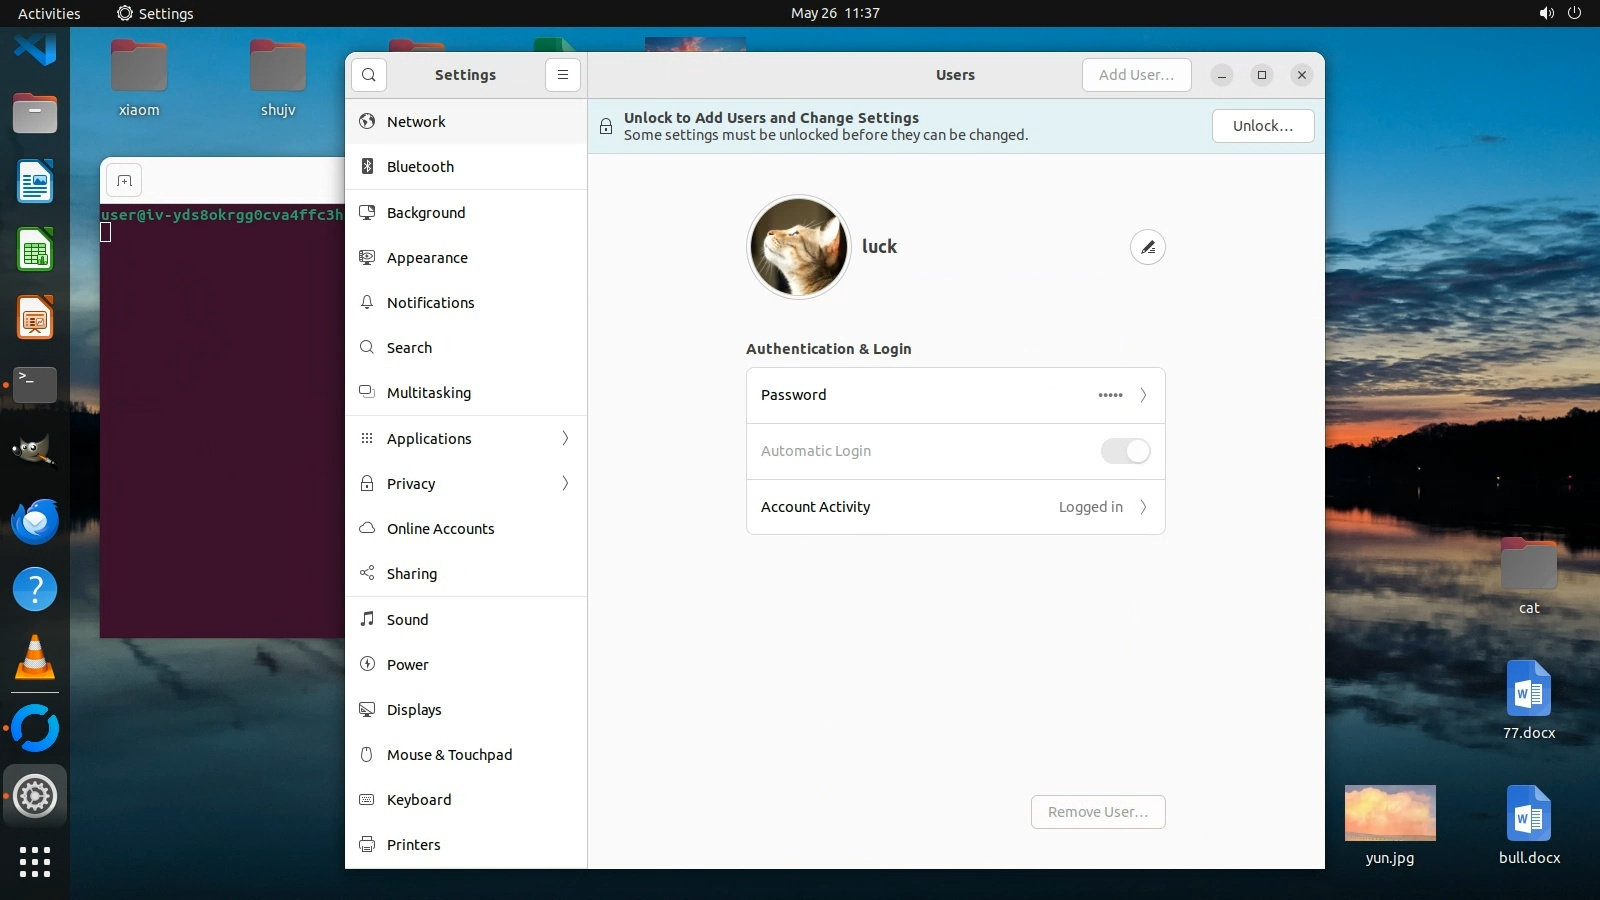1600x900 pixels.
Task: Launch VLC from the dock
Action: (35, 658)
